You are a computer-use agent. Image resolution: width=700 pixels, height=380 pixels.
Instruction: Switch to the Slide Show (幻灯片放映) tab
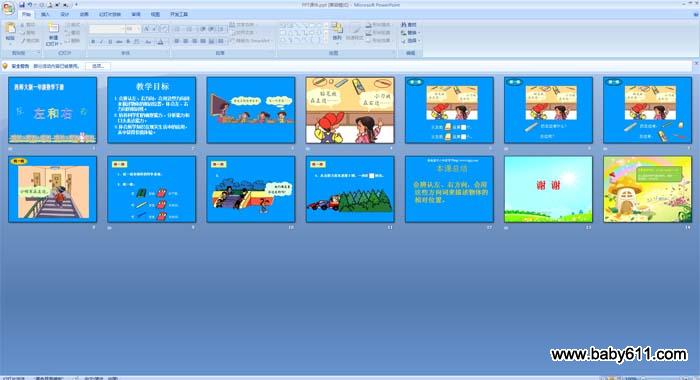[110, 14]
